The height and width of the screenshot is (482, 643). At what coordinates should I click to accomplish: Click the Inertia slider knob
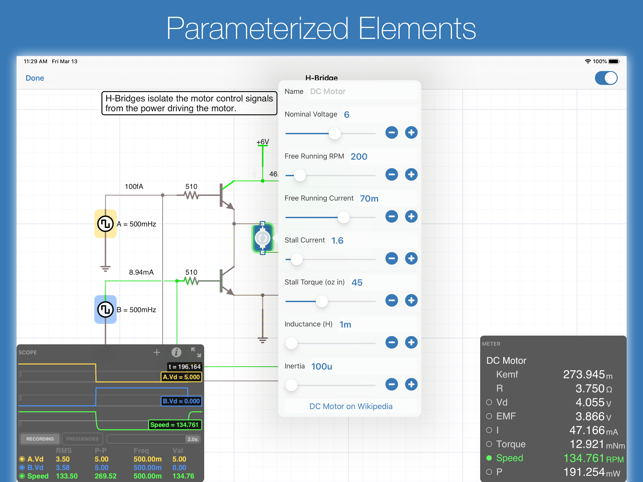(291, 385)
